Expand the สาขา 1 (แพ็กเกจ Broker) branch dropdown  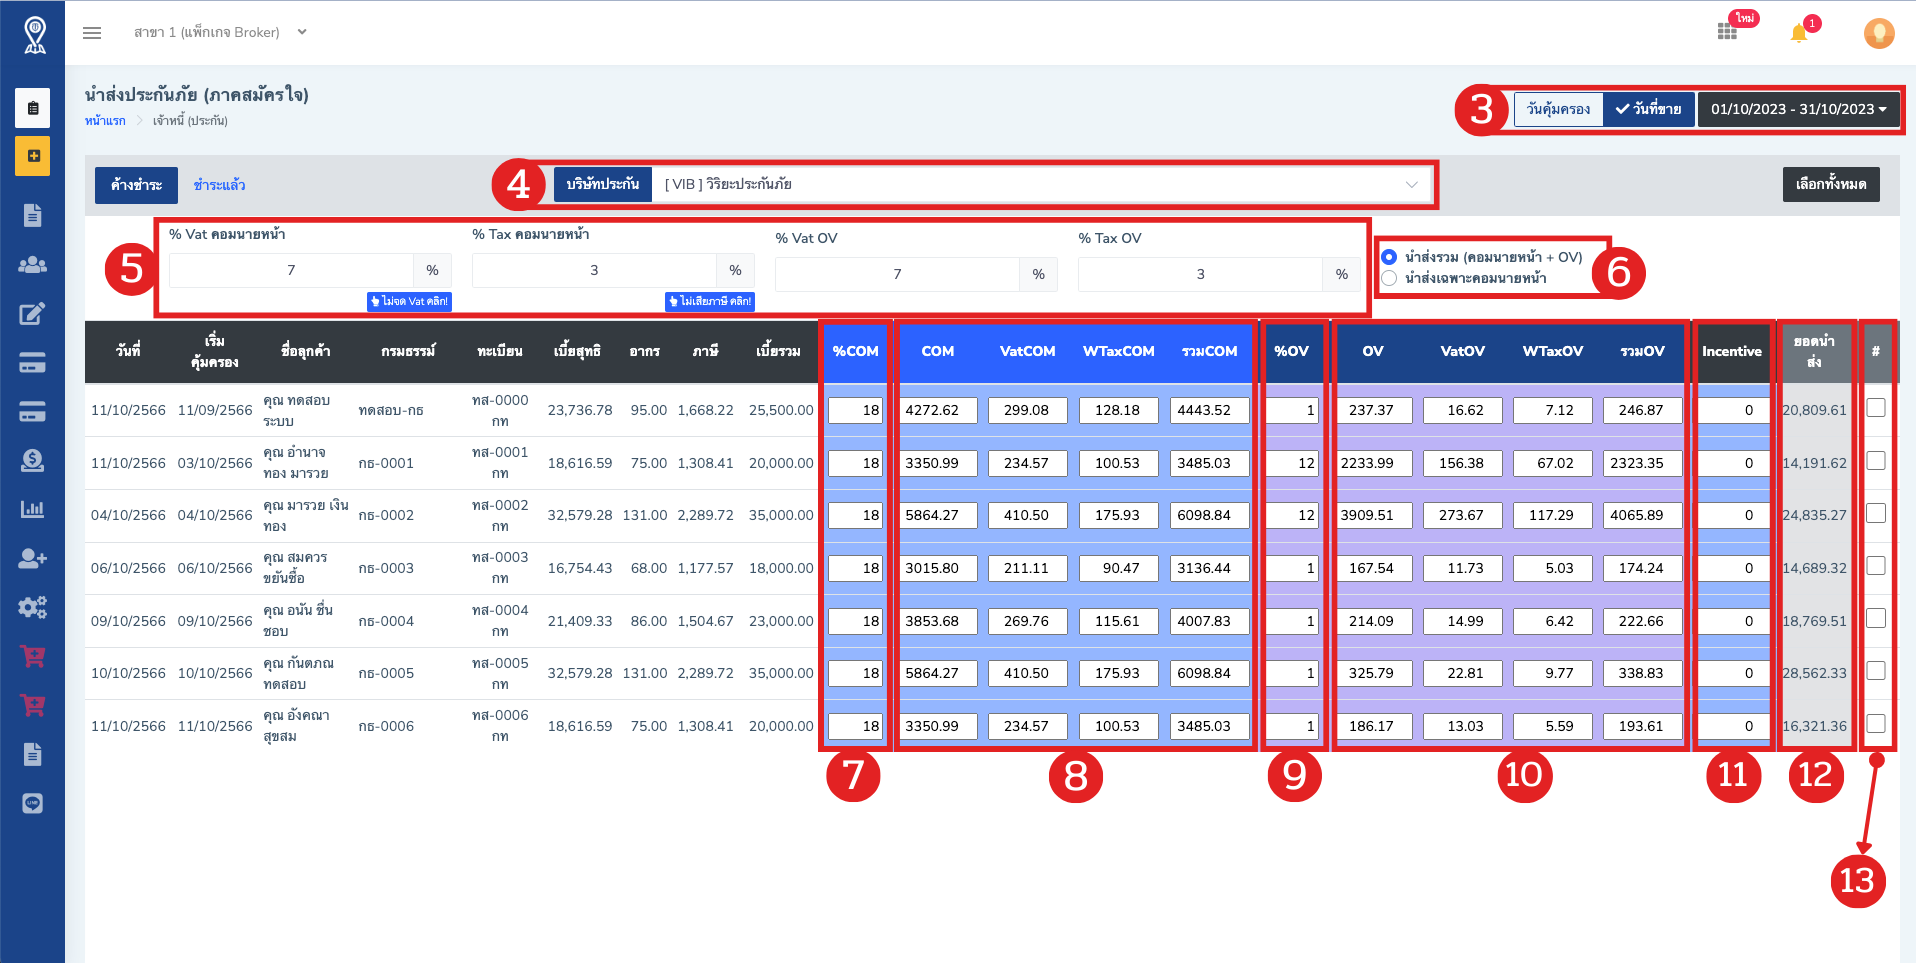[x=220, y=32]
